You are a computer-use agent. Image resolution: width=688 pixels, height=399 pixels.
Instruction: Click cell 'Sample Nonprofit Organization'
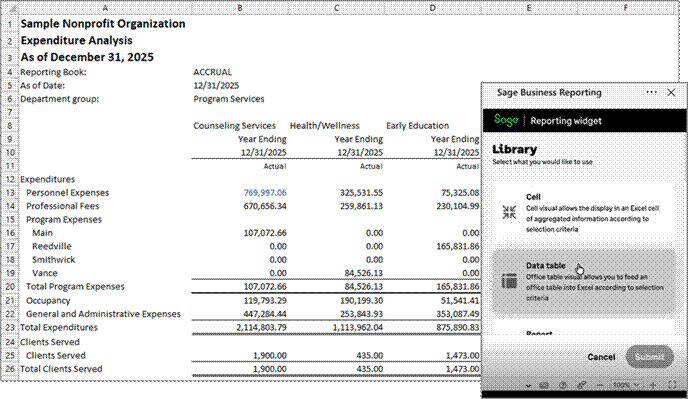click(103, 24)
